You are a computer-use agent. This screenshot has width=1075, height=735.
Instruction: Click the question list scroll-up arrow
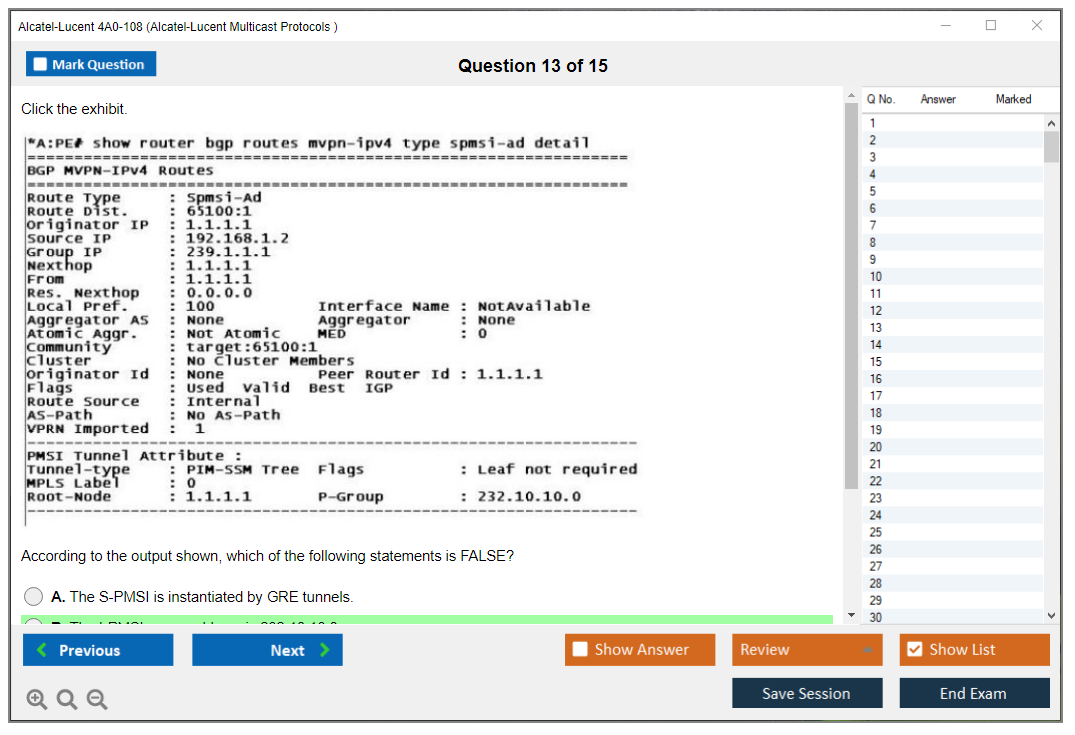point(1051,123)
